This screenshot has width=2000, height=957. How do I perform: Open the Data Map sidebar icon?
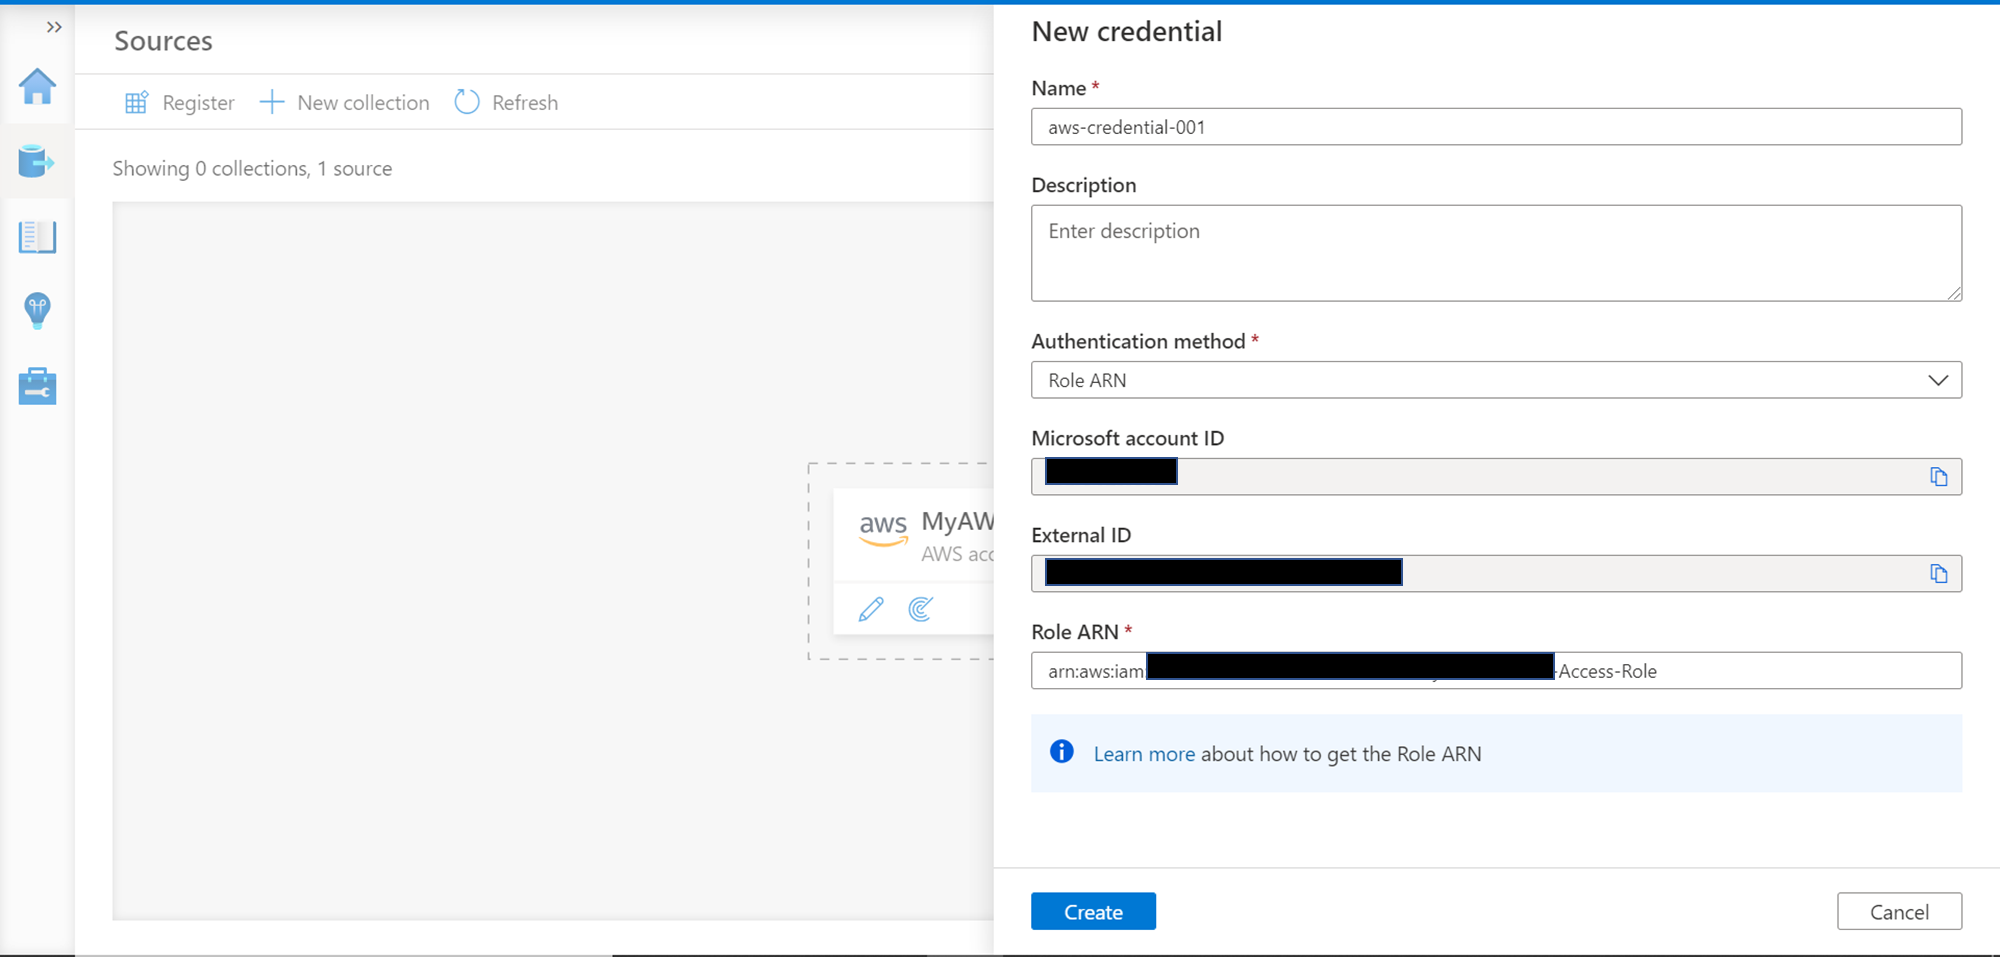[37, 161]
